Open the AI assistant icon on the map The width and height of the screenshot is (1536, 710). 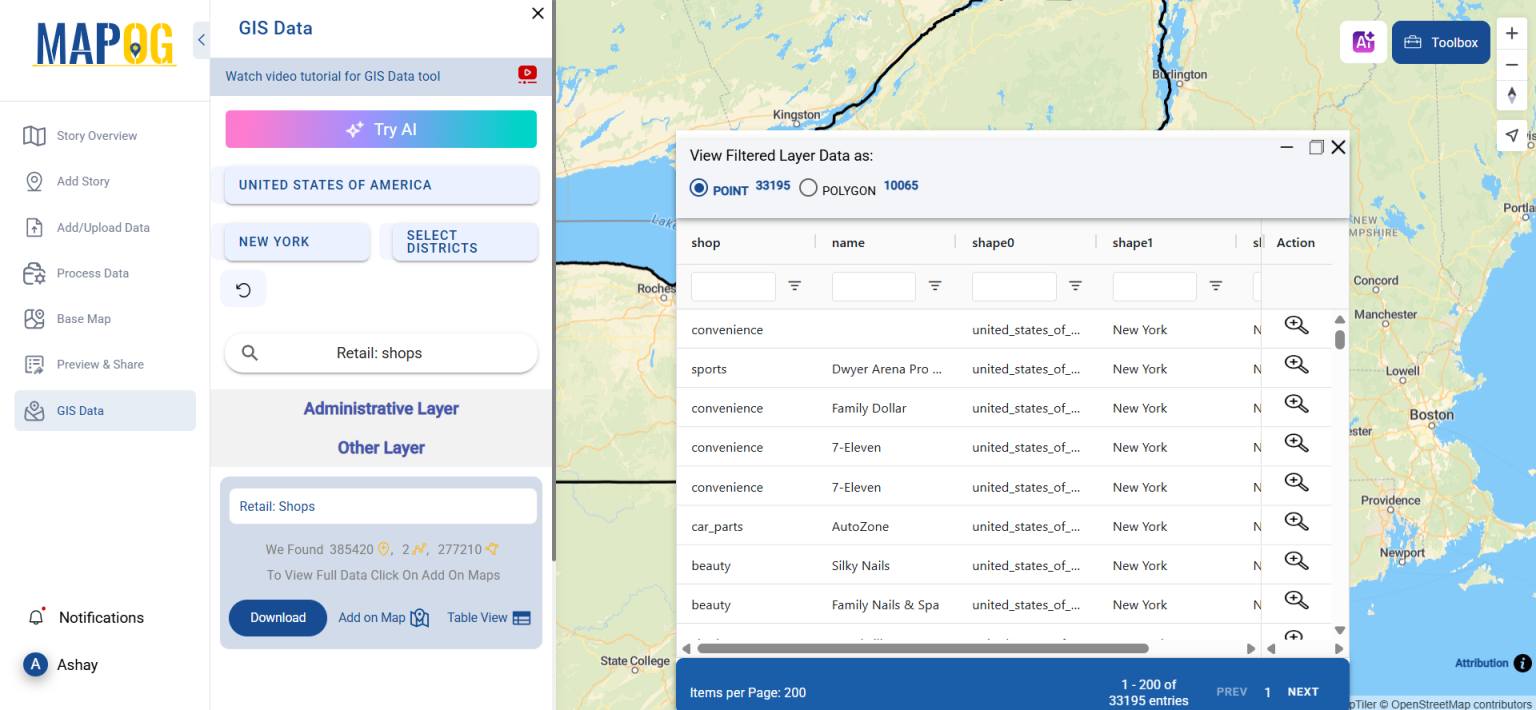(x=1363, y=42)
